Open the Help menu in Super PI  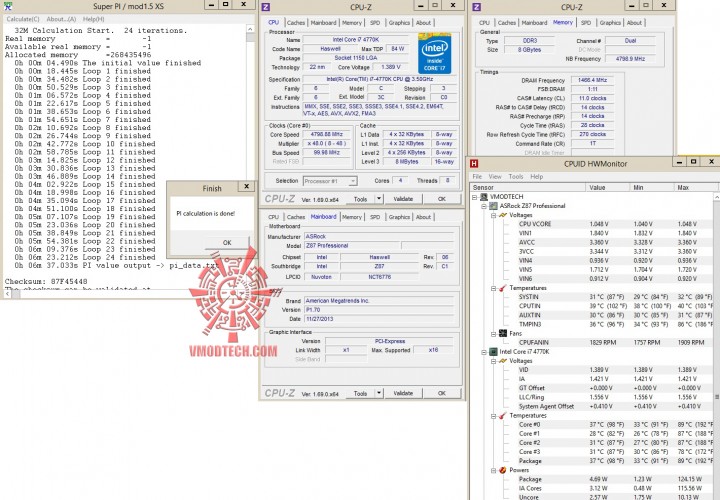[93, 19]
